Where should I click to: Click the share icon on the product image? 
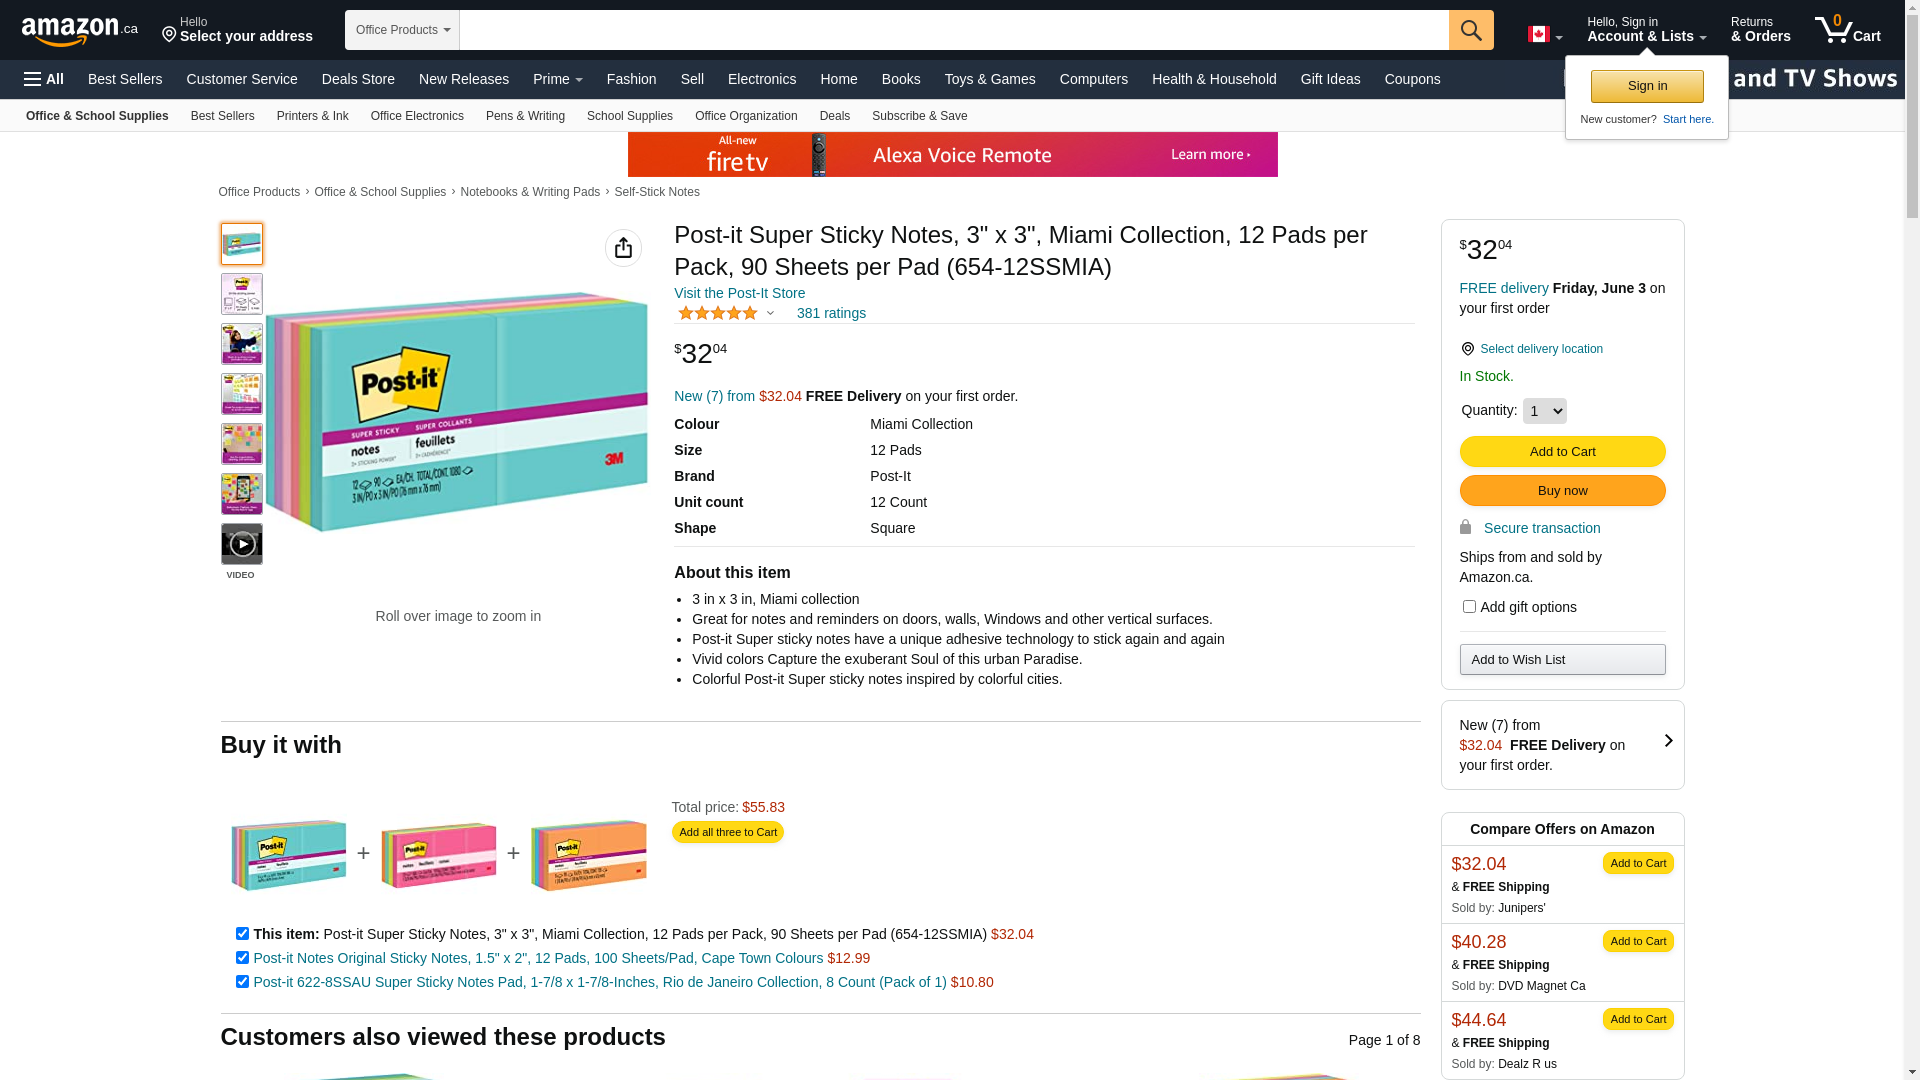[623, 248]
